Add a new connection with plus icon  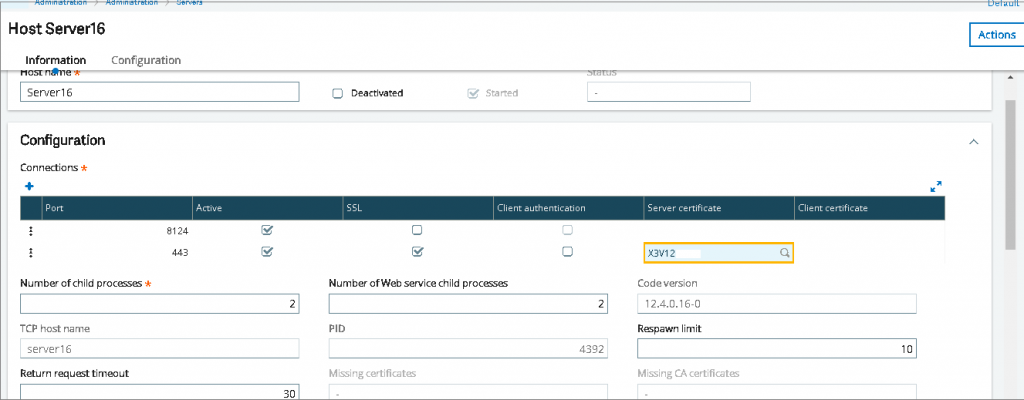[x=29, y=186]
